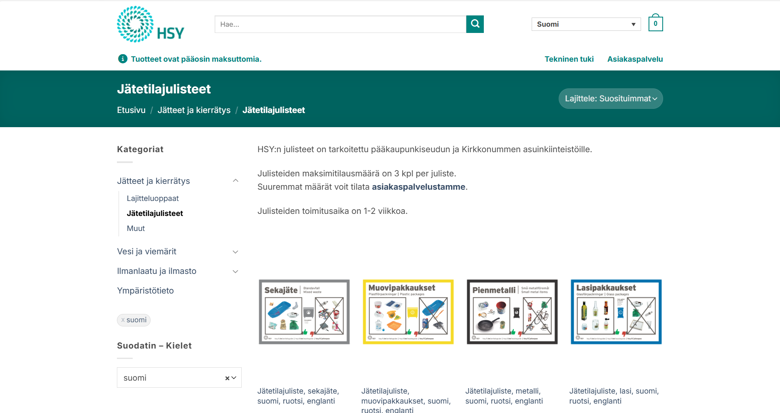
Task: Open the Pienmetalli poster thumbnail
Action: (x=512, y=311)
